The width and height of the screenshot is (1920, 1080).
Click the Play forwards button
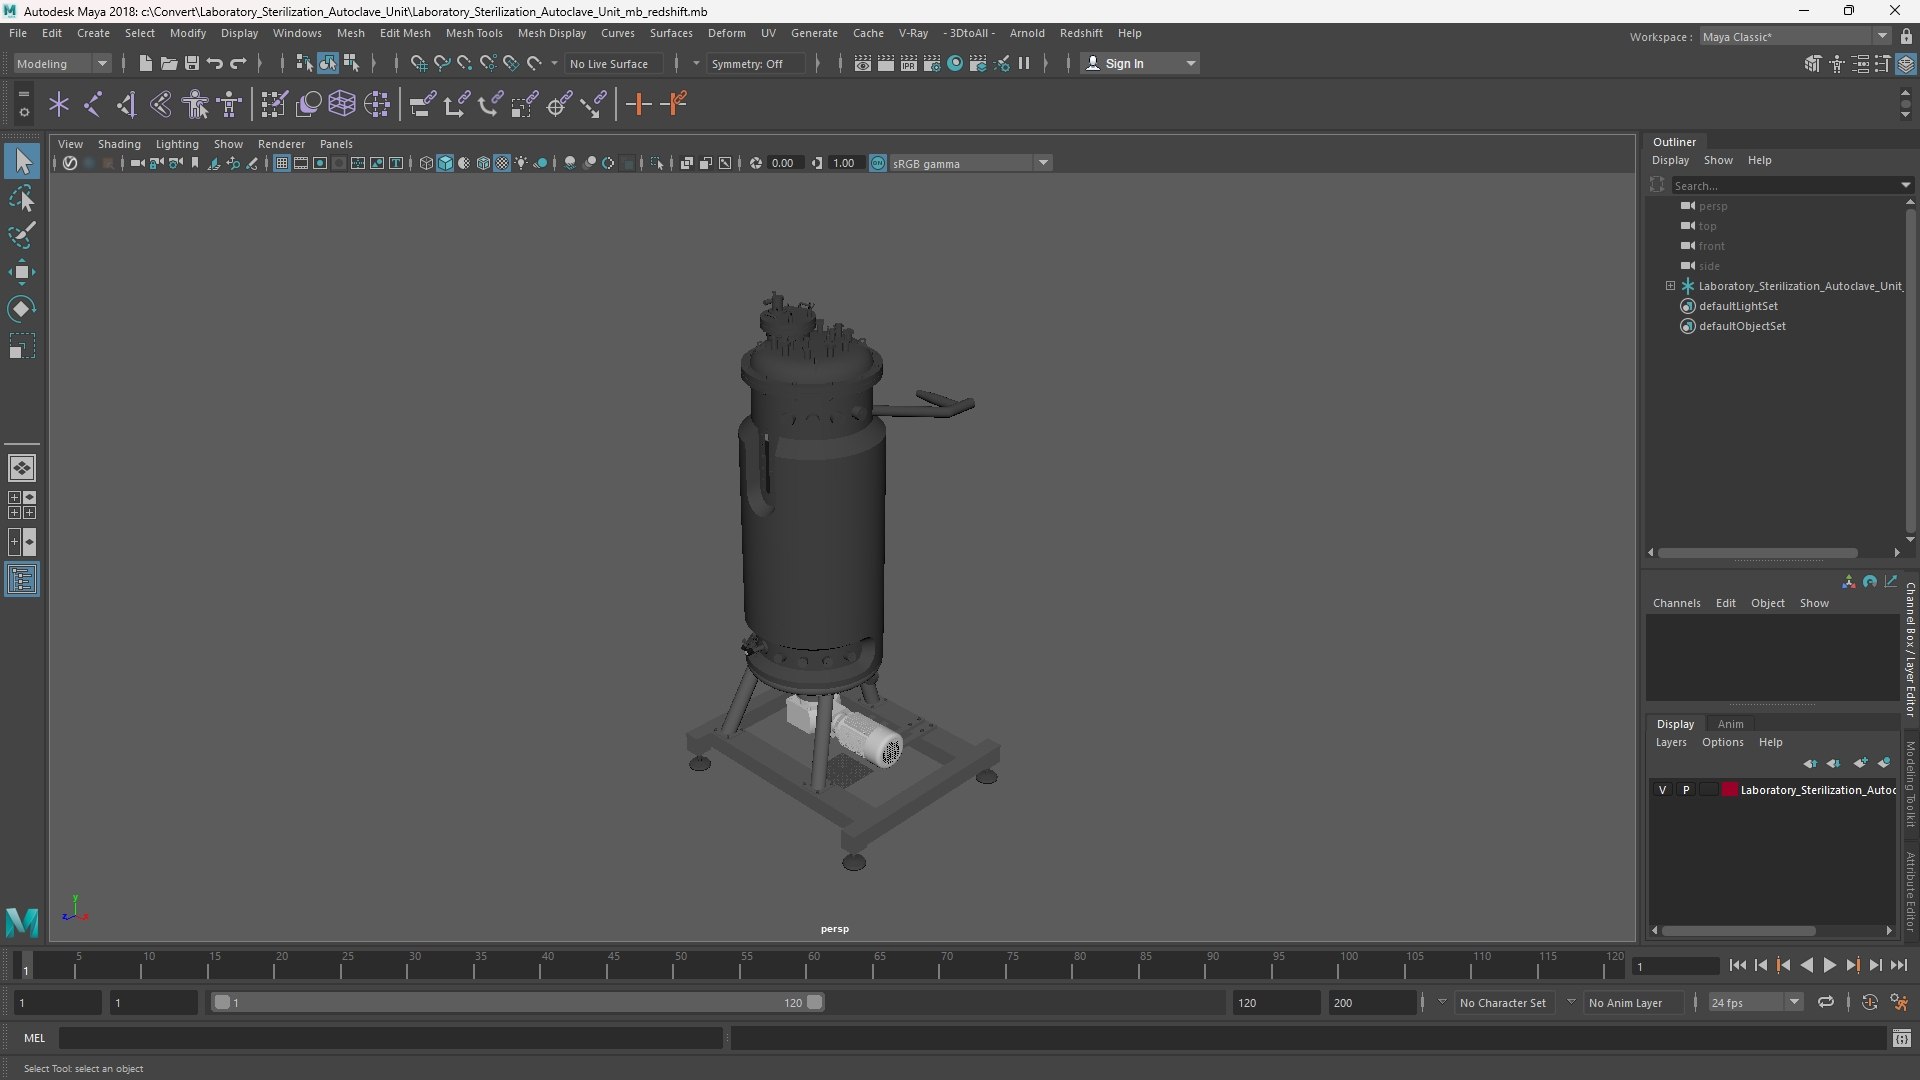coord(1829,965)
